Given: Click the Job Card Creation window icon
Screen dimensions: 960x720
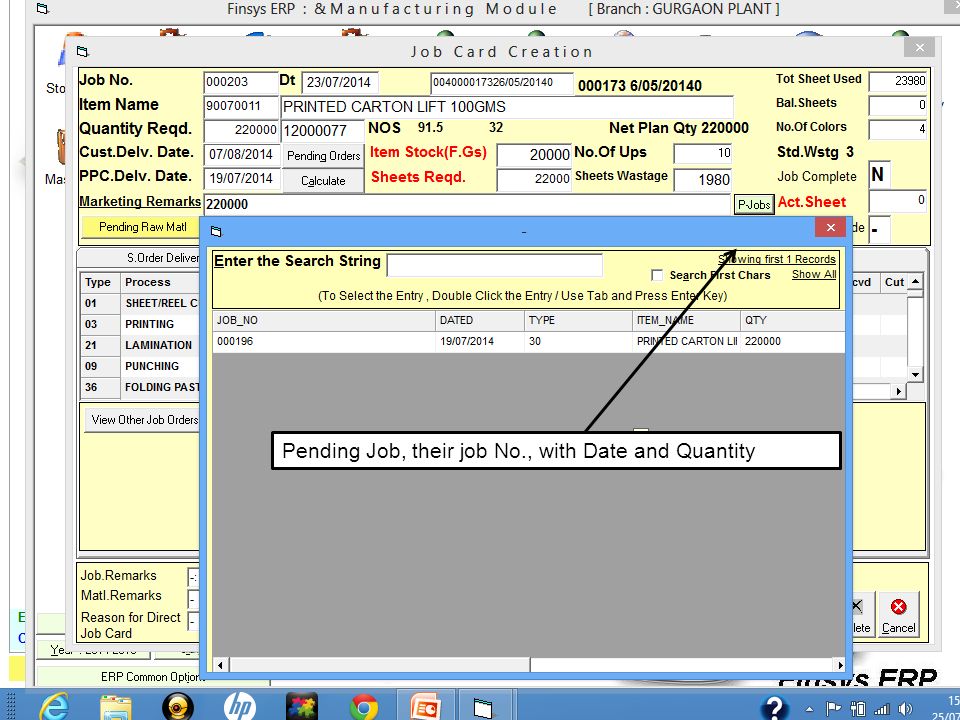Looking at the screenshot, I should (83, 51).
